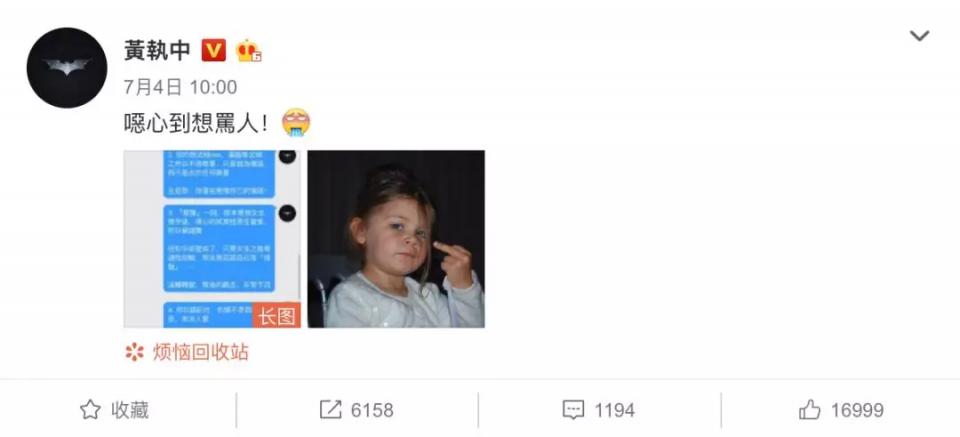Screen dimensions: 960x437
Task: Click the star favorite icon
Action: tap(90, 409)
